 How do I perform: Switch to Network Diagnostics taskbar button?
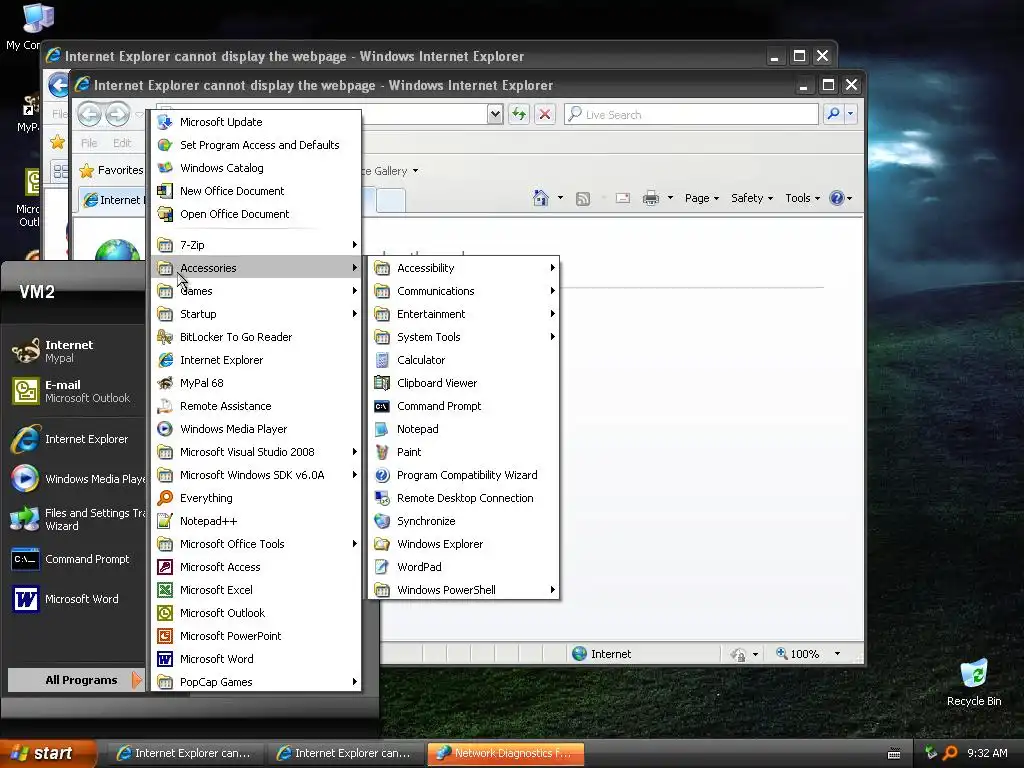point(505,753)
